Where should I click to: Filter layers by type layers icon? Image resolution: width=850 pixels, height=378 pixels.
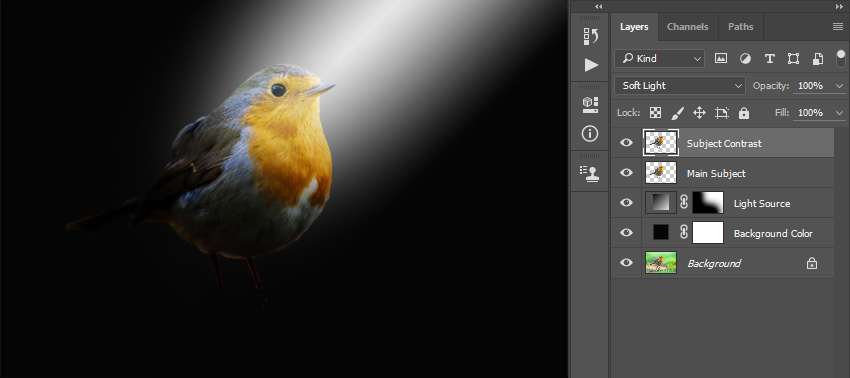pyautogui.click(x=769, y=59)
